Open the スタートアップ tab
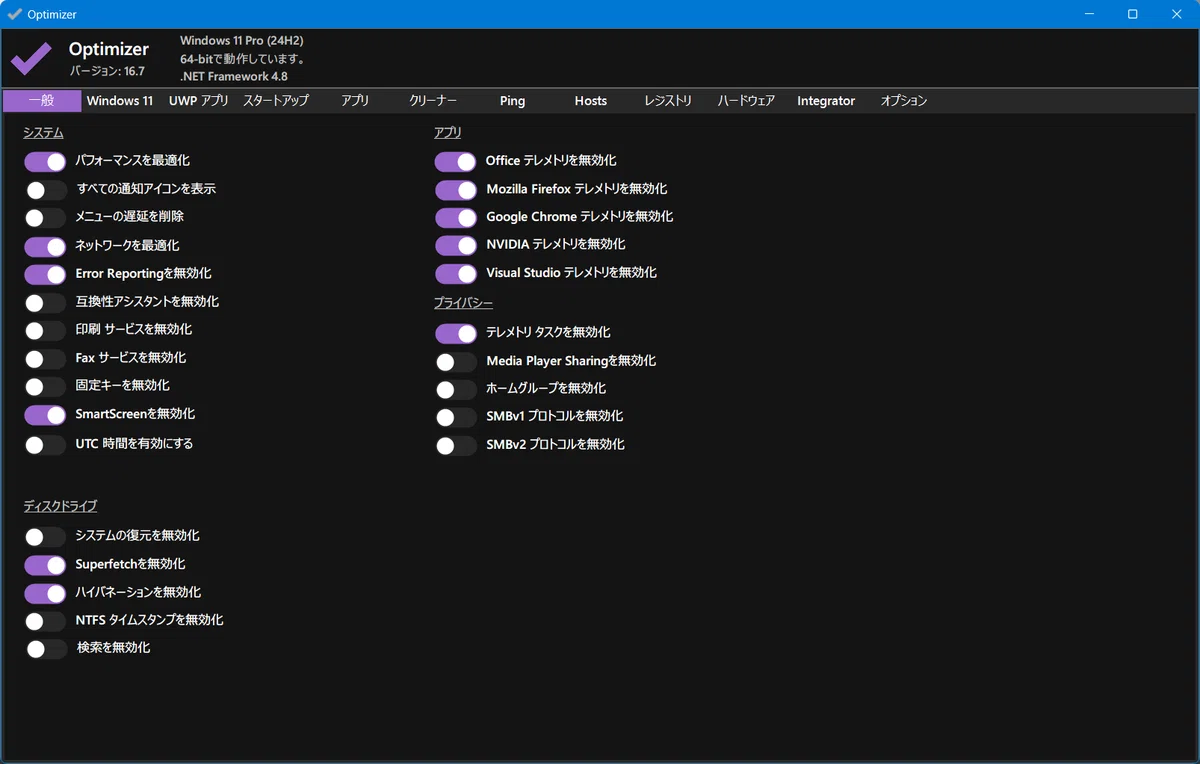Viewport: 1200px width, 764px height. (276, 101)
